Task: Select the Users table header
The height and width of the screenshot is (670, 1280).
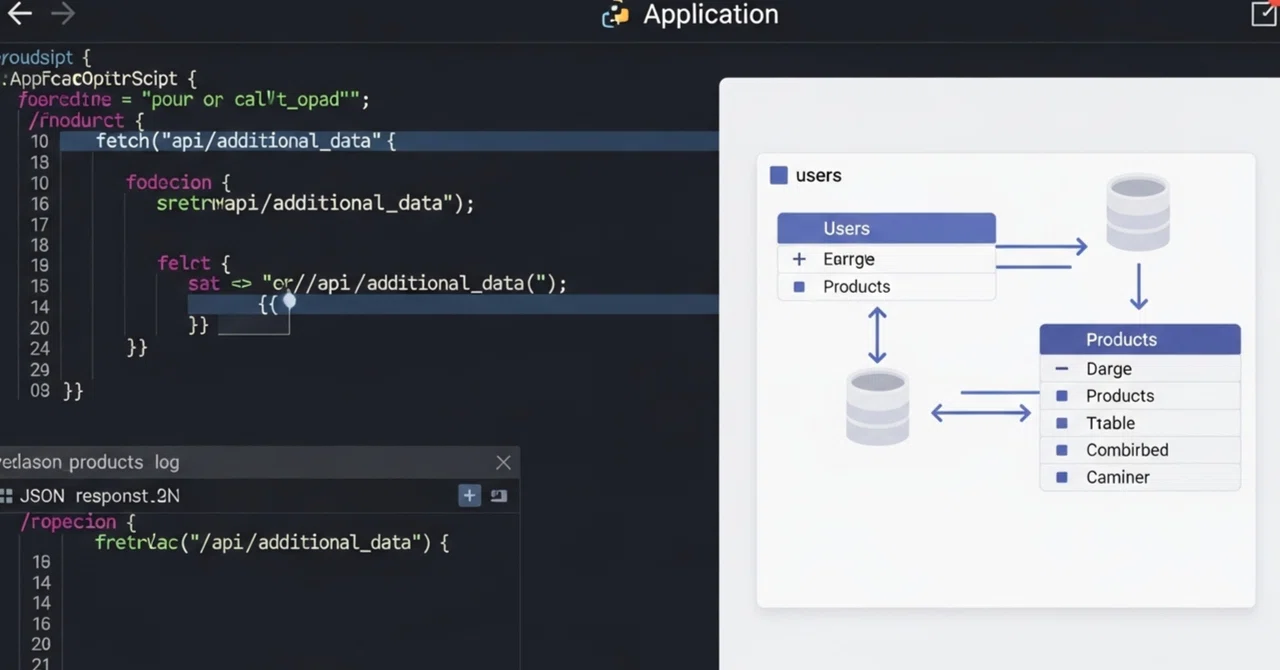Action: click(886, 228)
